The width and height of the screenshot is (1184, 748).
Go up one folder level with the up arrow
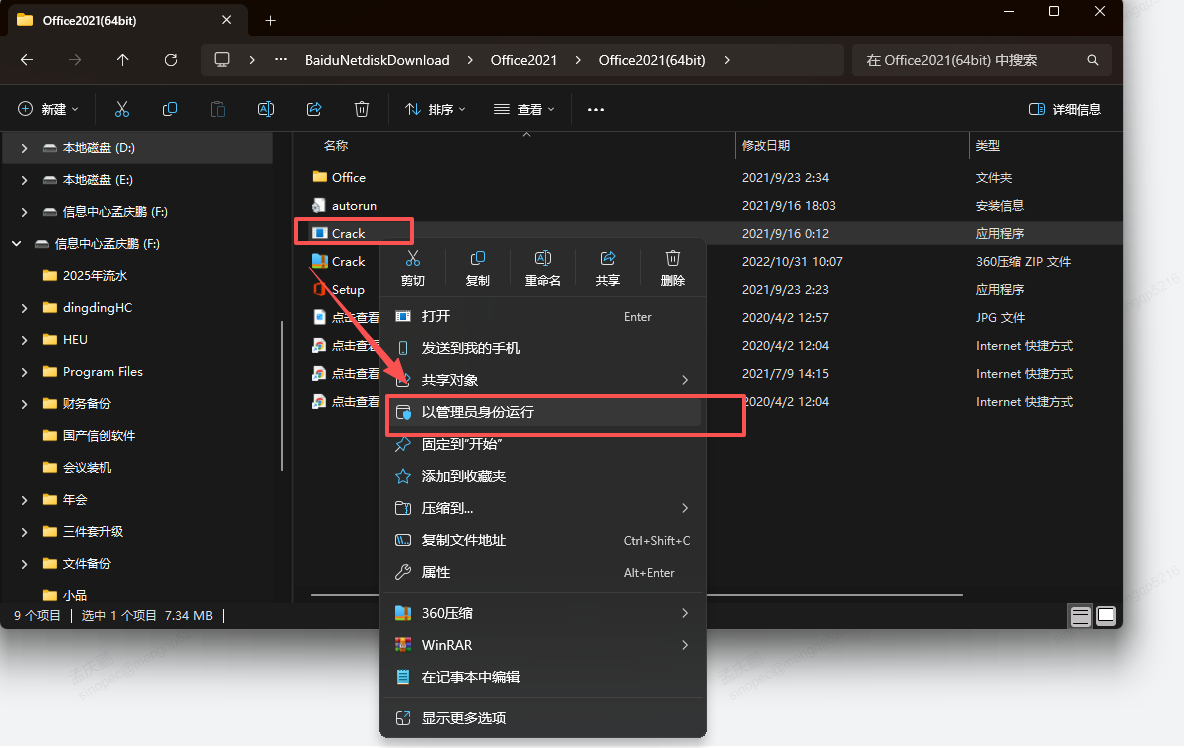coord(123,60)
